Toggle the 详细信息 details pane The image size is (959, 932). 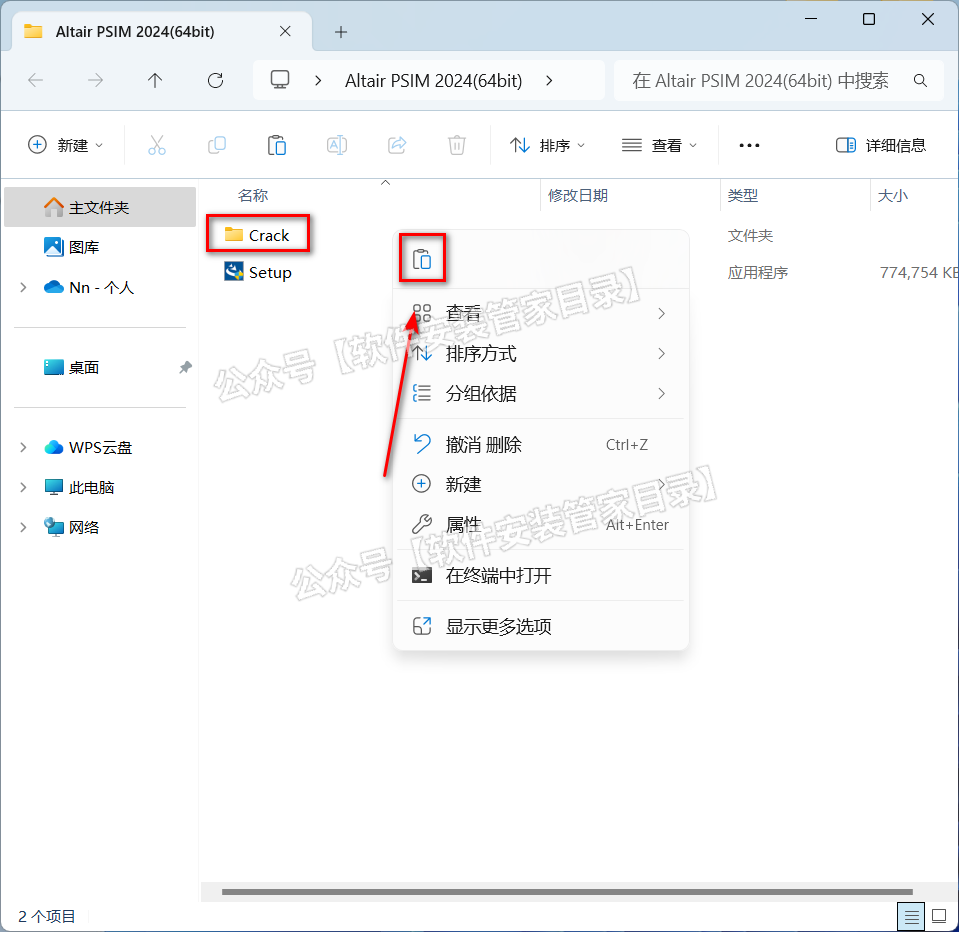[881, 146]
